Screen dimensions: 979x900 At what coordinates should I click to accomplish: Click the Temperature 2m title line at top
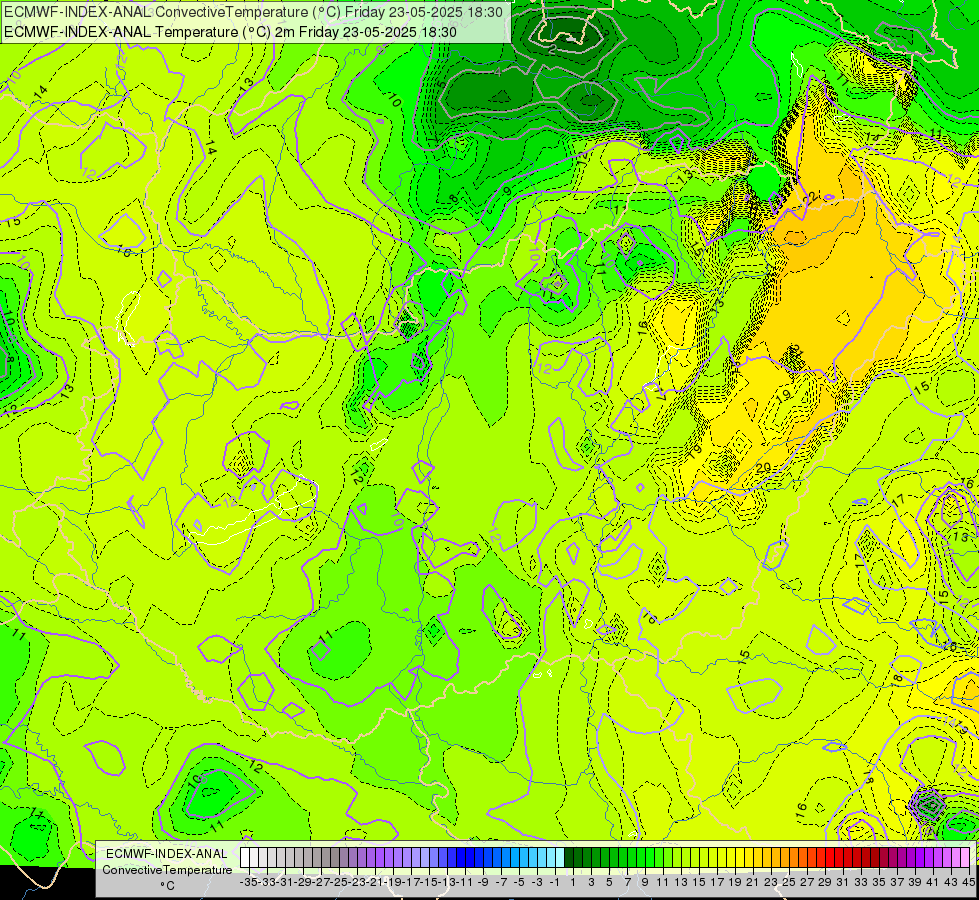[230, 32]
